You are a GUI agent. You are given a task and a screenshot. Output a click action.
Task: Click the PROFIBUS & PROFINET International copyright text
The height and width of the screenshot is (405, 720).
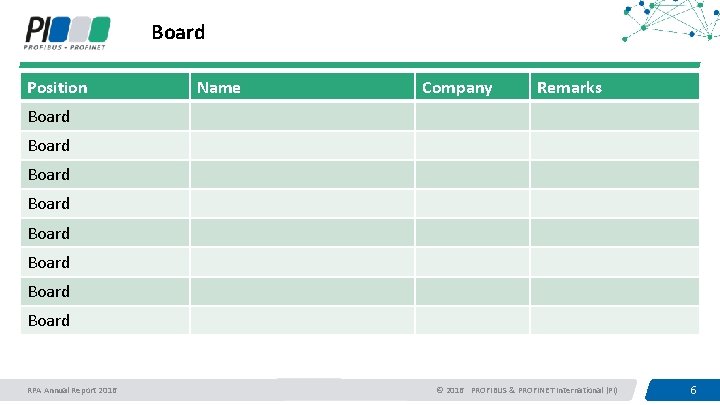pyautogui.click(x=527, y=389)
